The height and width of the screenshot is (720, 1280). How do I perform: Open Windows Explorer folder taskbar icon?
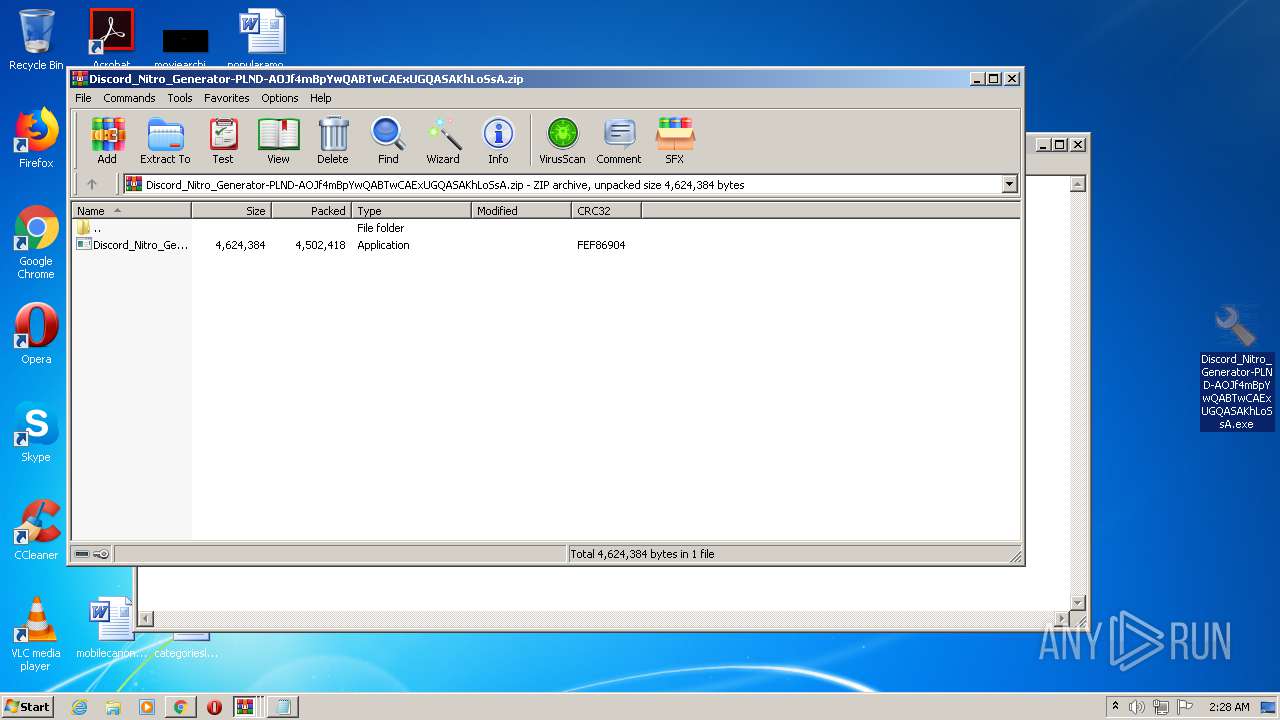(x=113, y=706)
